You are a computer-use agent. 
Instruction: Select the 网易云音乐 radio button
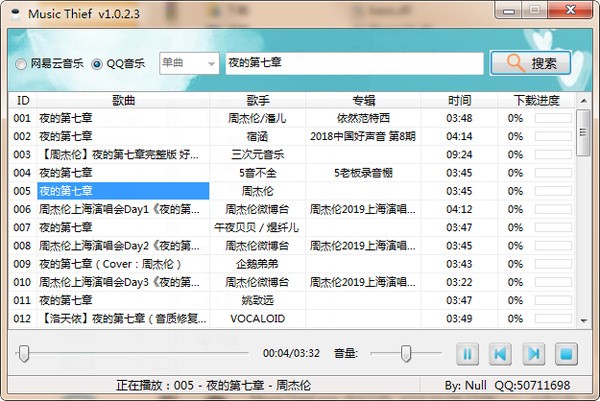coord(21,64)
